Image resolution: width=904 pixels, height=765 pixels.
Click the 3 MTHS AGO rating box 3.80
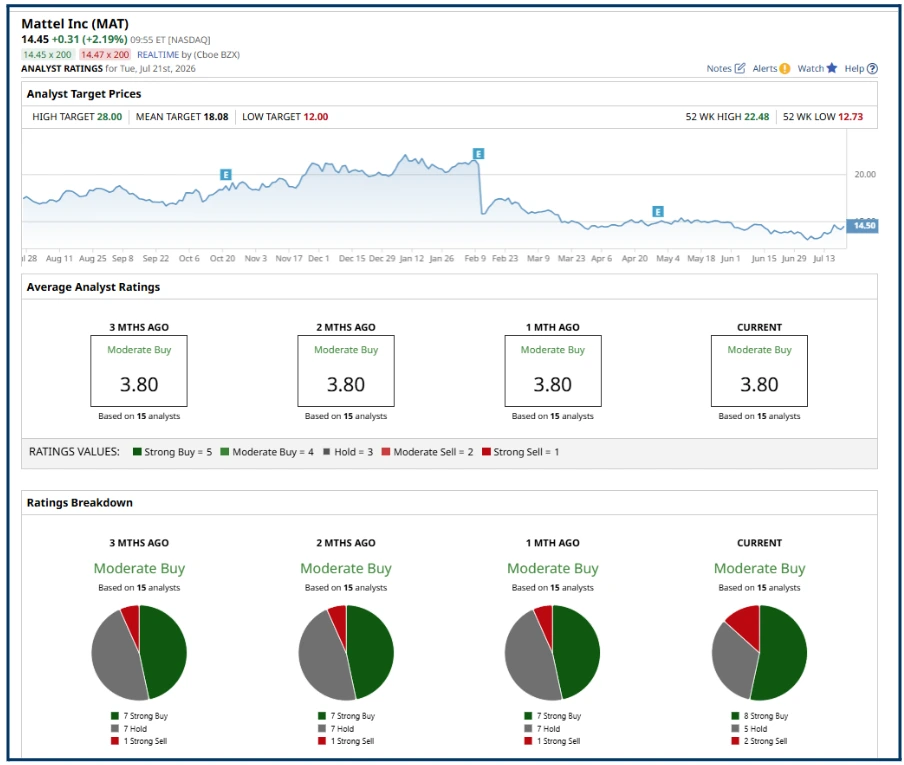[139, 371]
